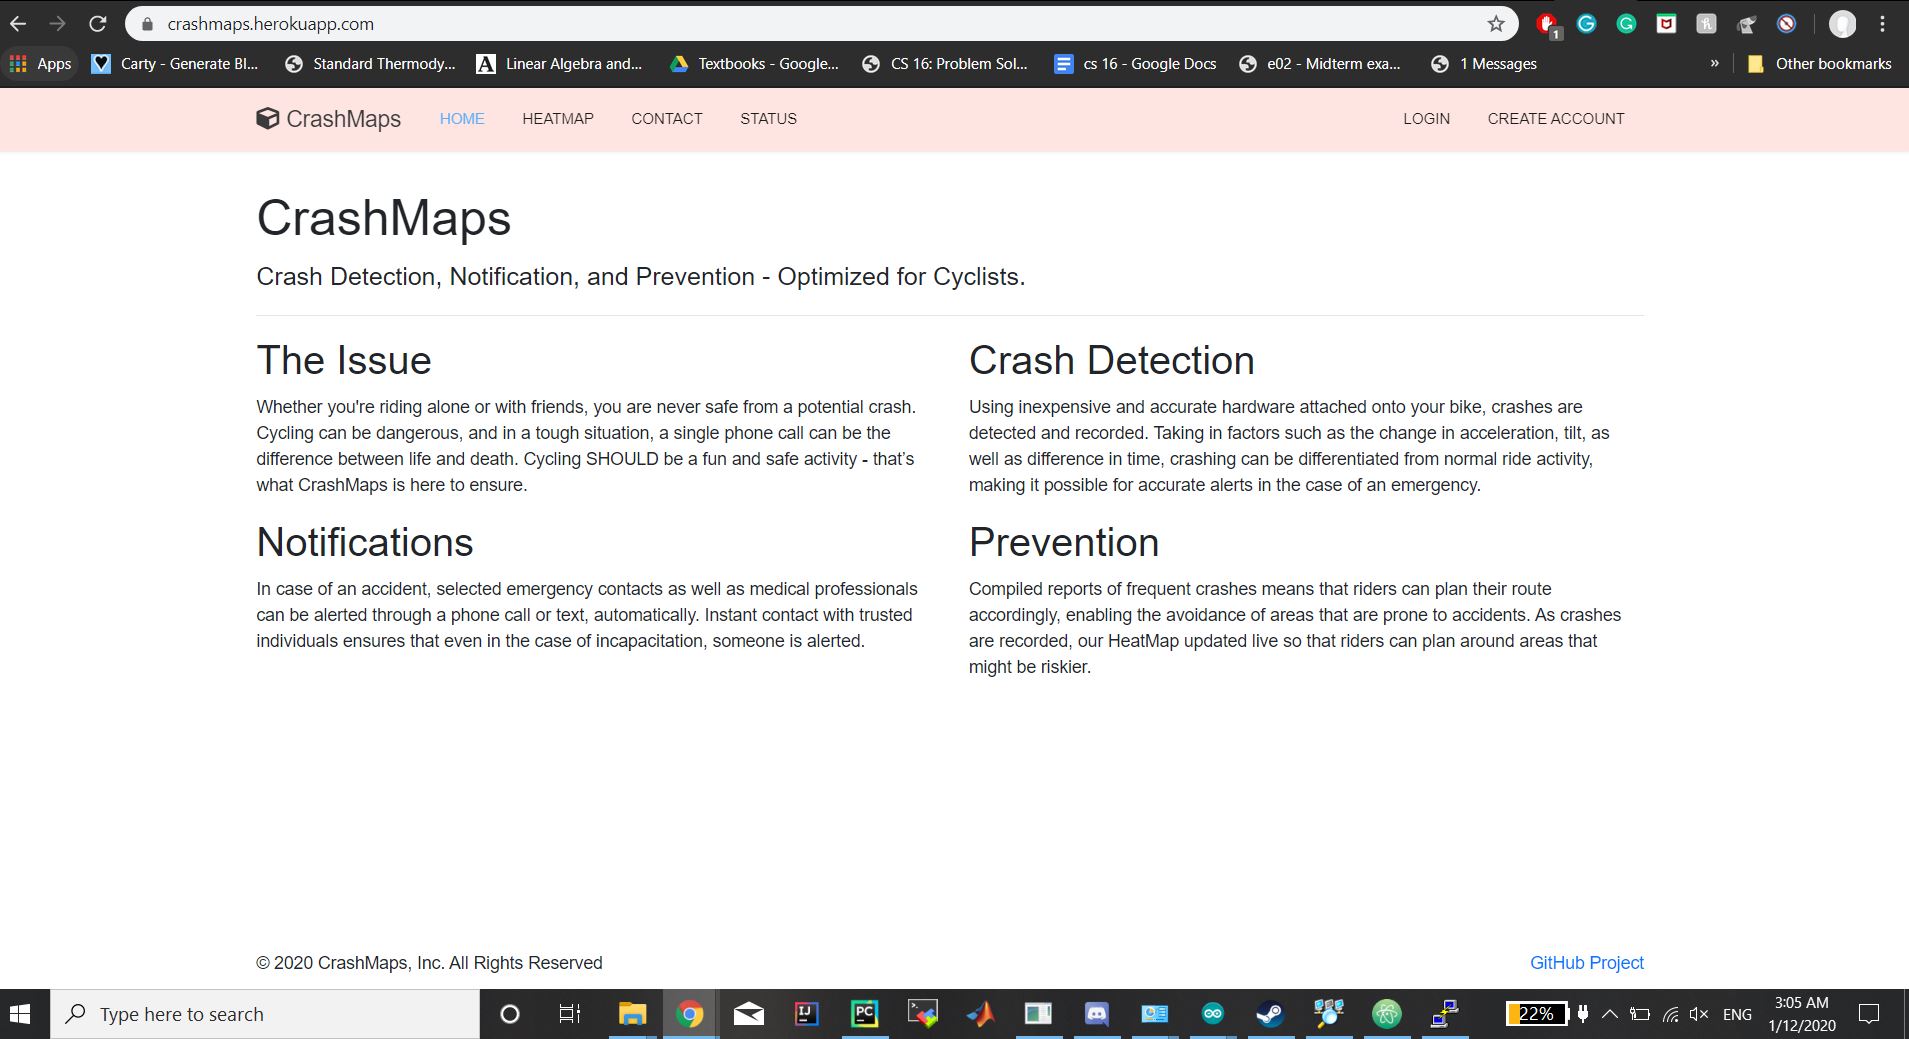Image resolution: width=1909 pixels, height=1039 pixels.
Task: Open the CONTACT nav item
Action: pos(667,119)
